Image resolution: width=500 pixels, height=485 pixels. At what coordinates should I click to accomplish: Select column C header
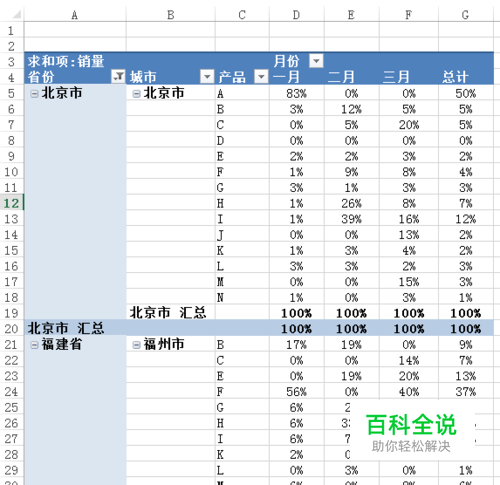click(x=242, y=15)
